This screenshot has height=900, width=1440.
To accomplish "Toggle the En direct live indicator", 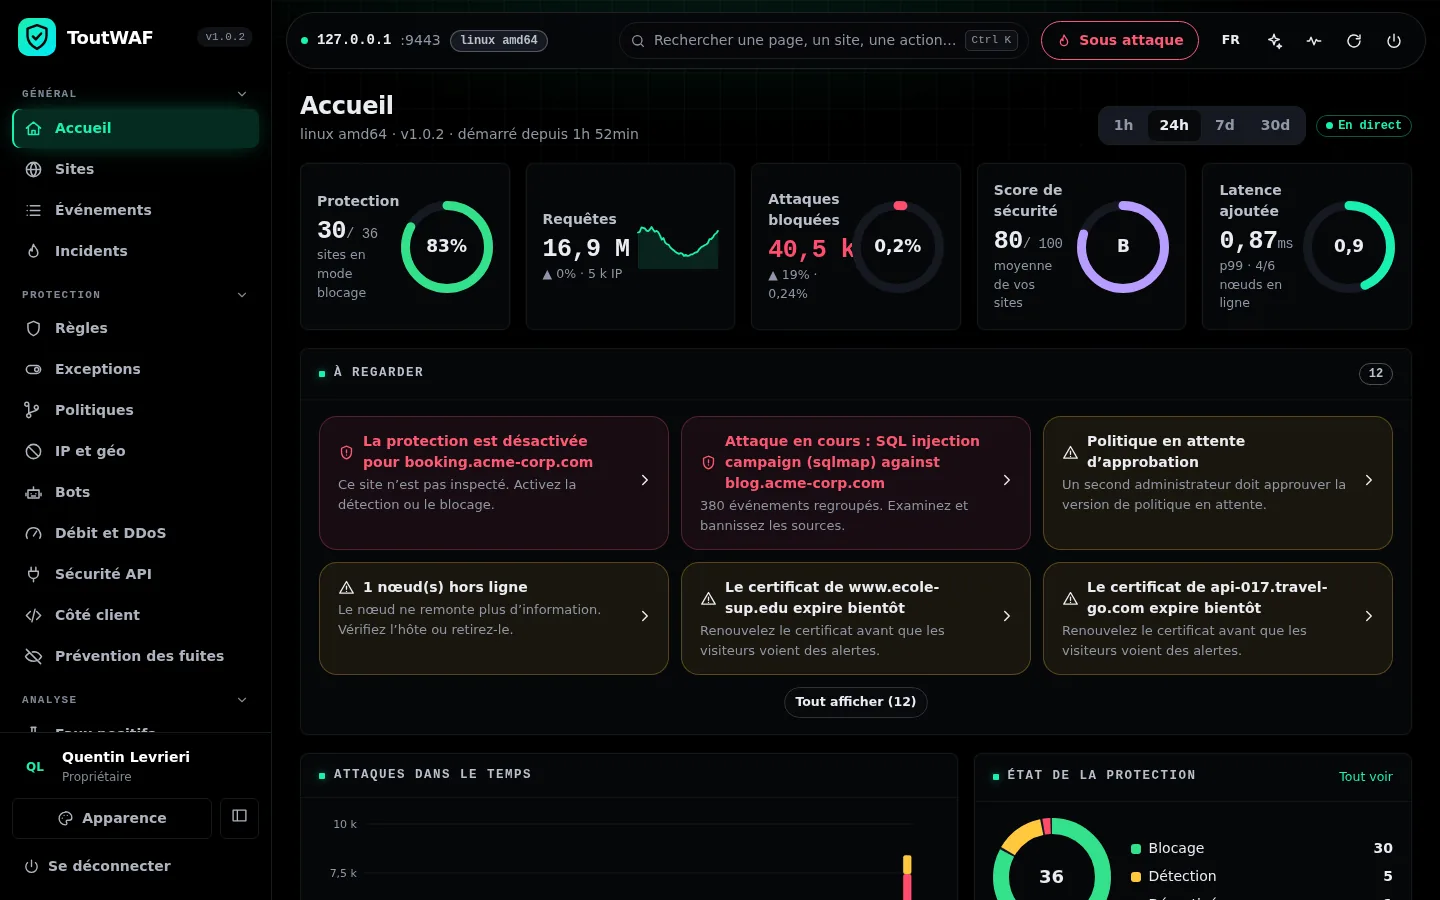I will point(1364,125).
